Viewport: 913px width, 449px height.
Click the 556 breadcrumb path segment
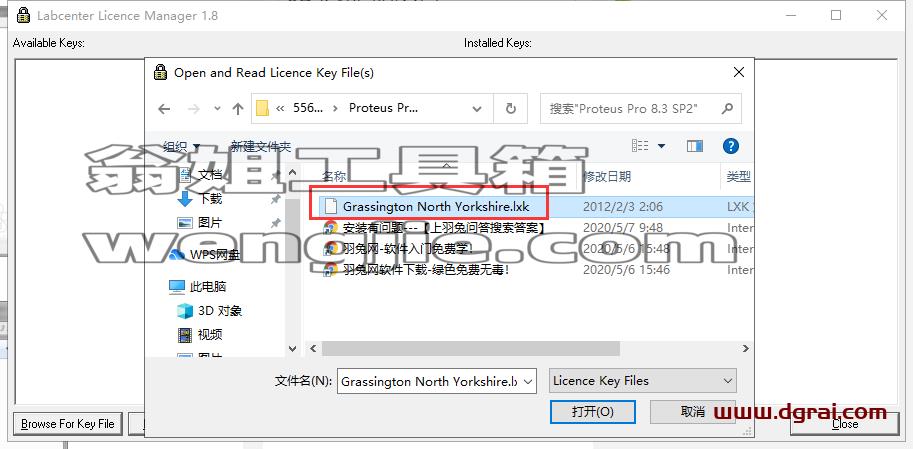point(307,108)
